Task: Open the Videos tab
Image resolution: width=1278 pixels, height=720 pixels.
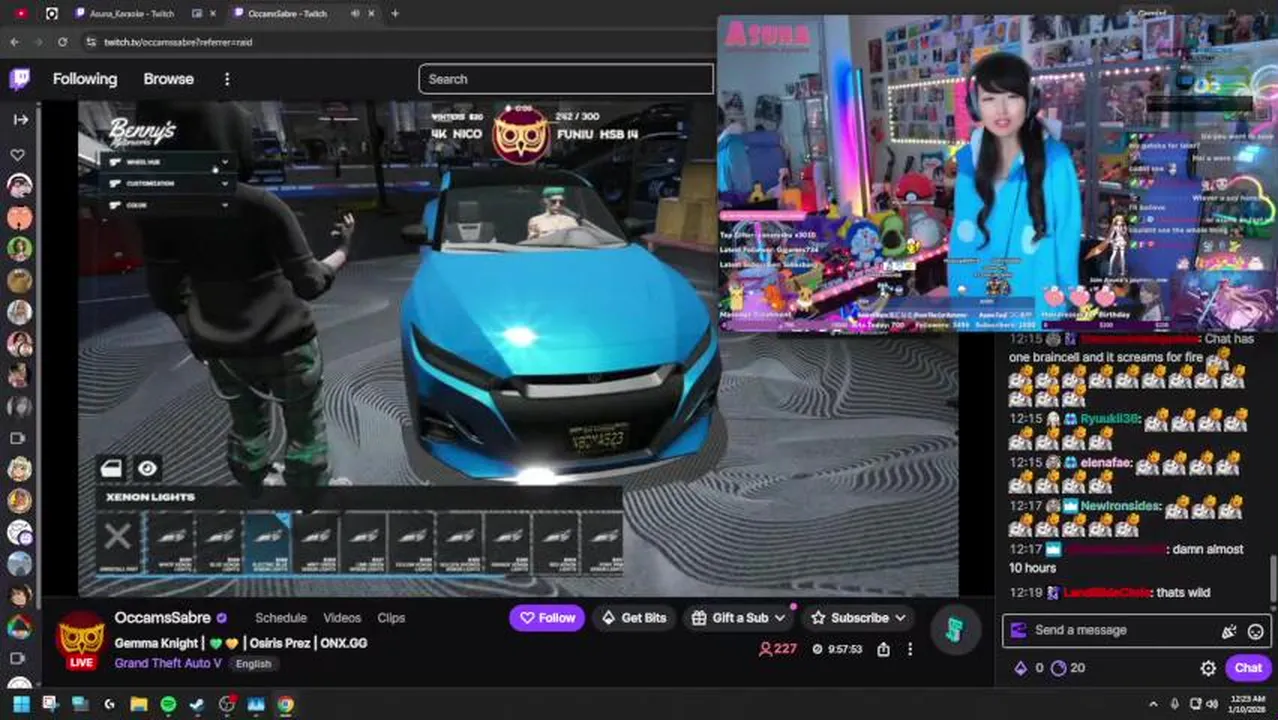Action: pyautogui.click(x=342, y=618)
